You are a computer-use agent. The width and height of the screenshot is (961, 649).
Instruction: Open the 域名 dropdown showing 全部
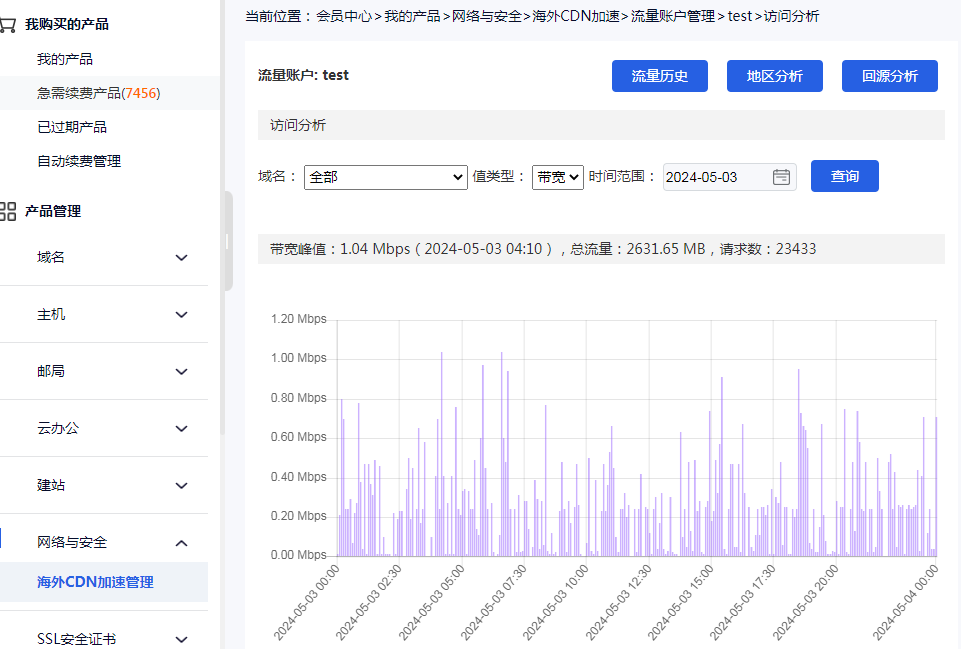coord(385,177)
